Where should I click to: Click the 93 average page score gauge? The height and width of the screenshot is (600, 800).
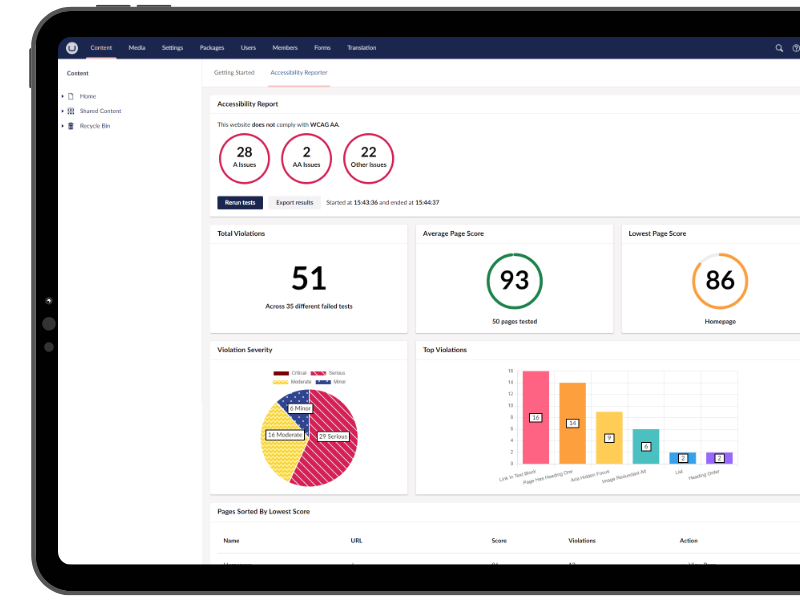point(514,281)
